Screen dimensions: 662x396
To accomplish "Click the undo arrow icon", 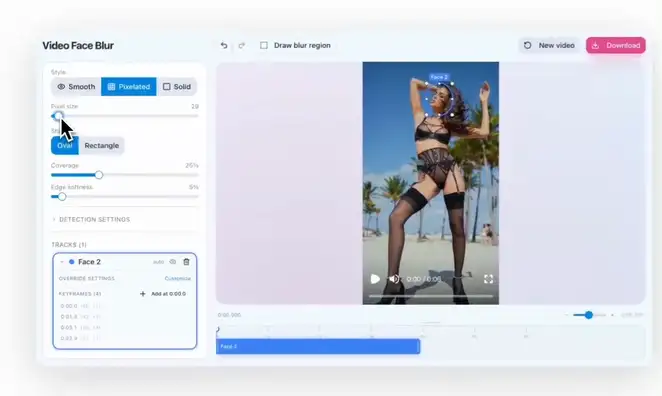I will click(x=224, y=45).
